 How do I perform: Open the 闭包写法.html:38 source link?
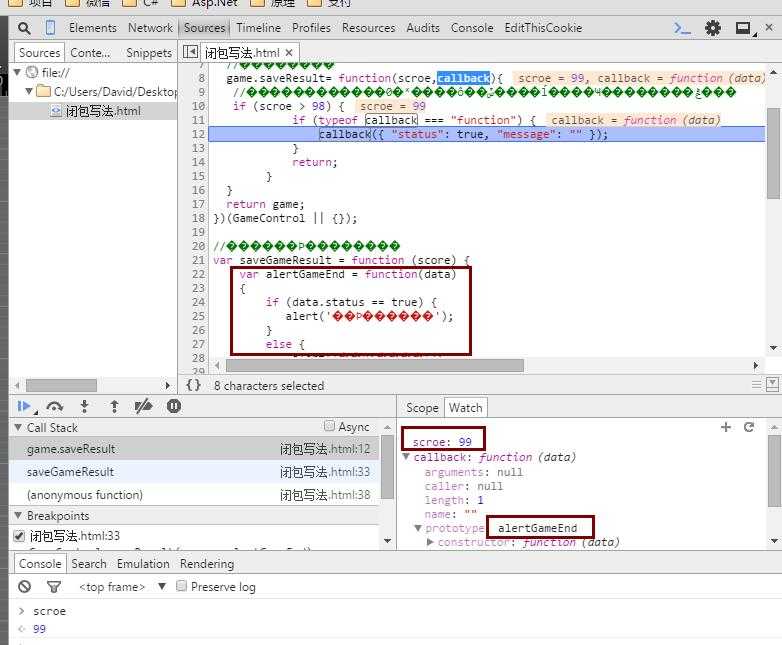(x=325, y=495)
